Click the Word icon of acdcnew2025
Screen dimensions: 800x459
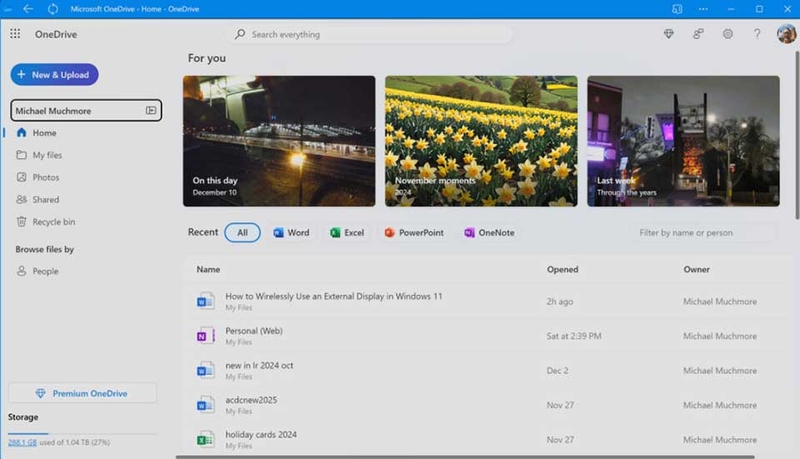[x=205, y=405]
